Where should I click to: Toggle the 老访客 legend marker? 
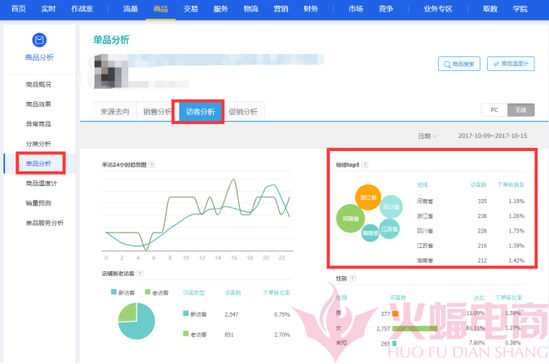(148, 292)
